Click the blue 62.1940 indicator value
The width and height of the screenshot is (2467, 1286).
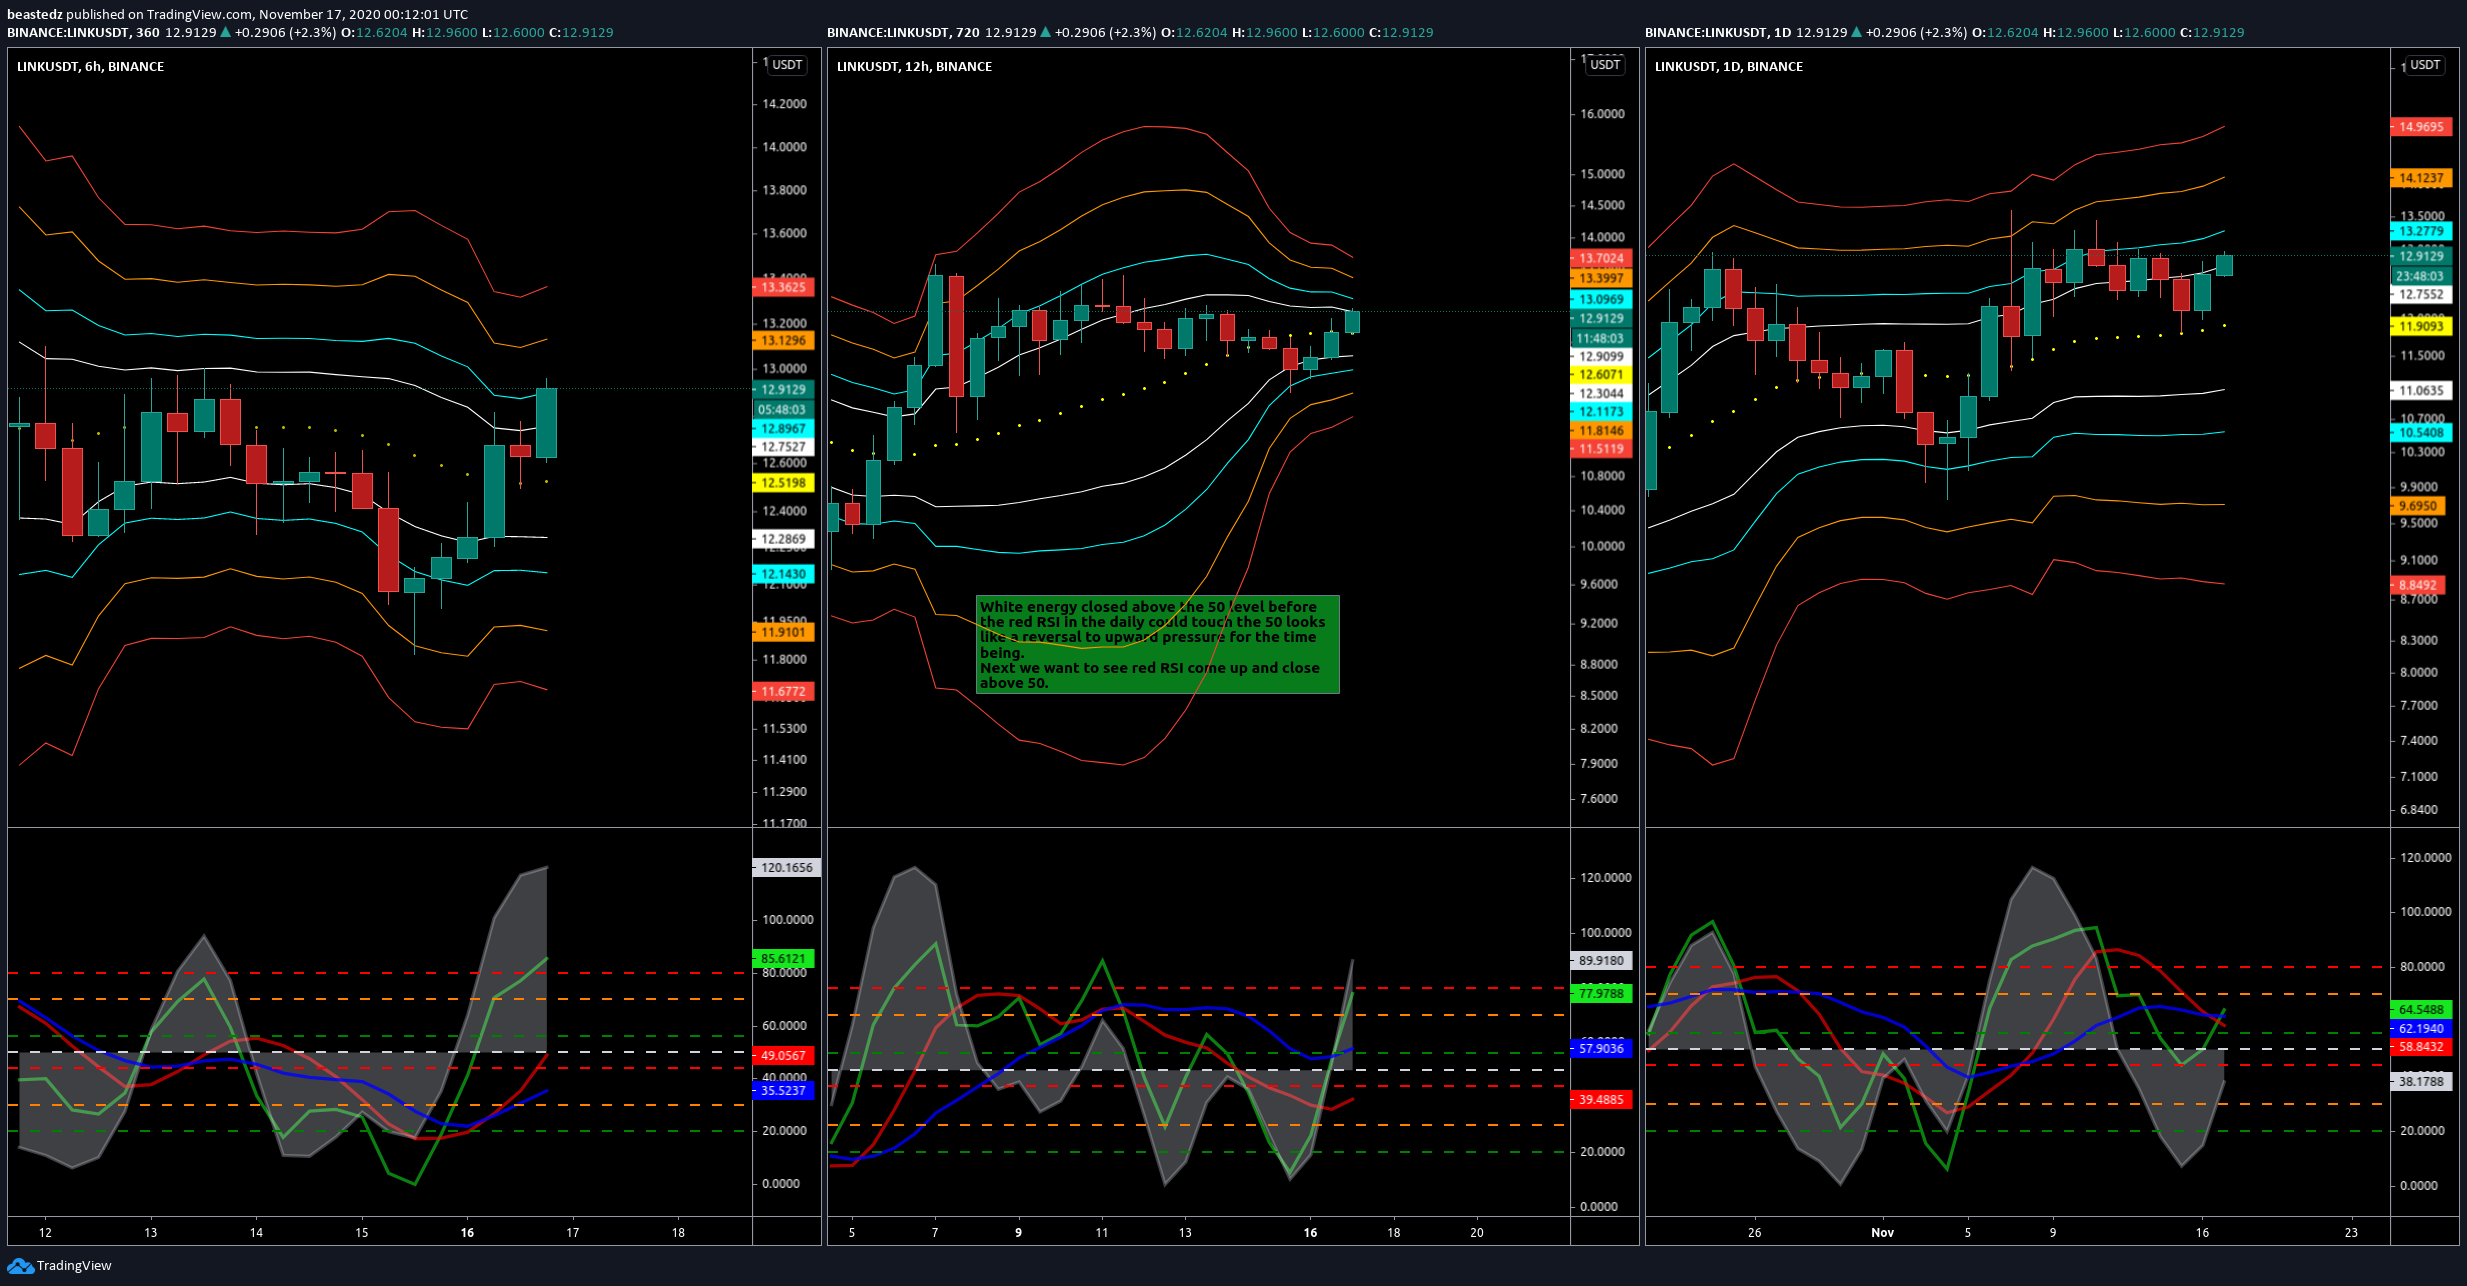[2421, 1028]
